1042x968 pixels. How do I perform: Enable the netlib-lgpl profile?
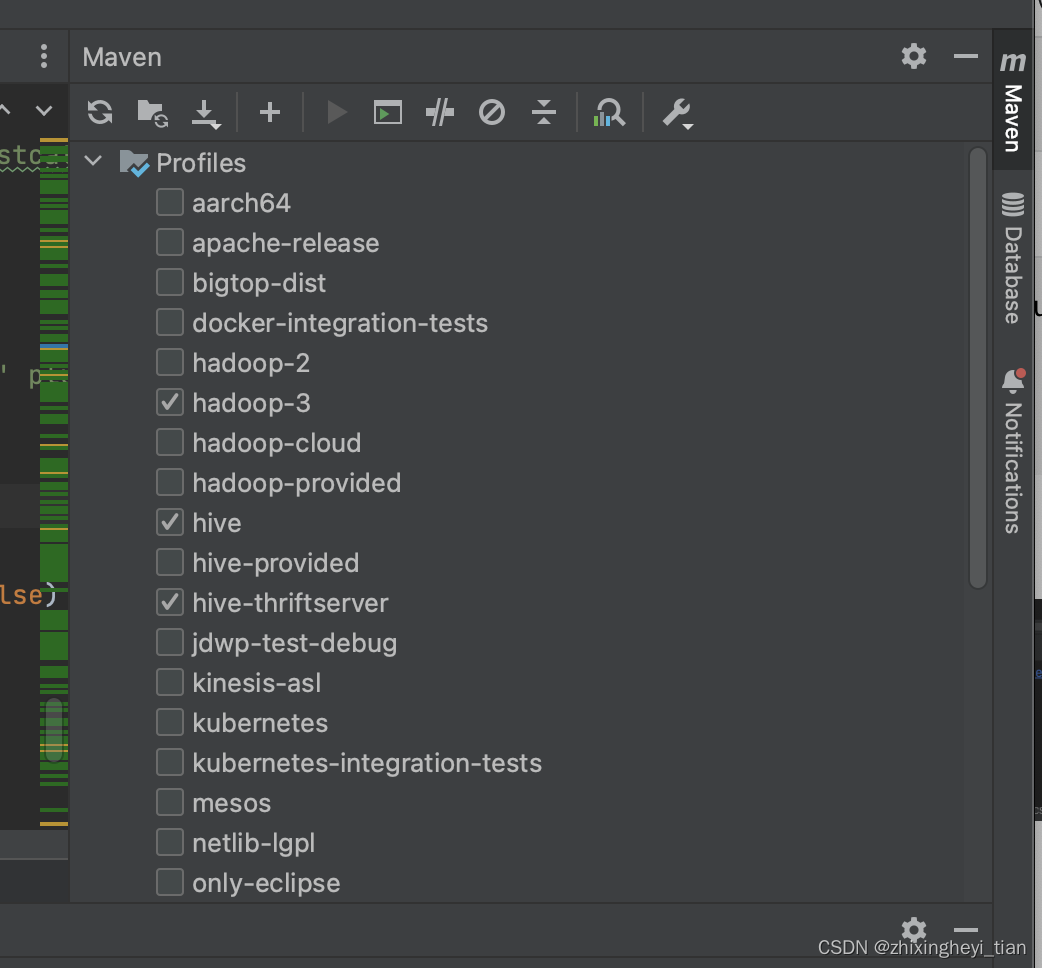coord(170,842)
